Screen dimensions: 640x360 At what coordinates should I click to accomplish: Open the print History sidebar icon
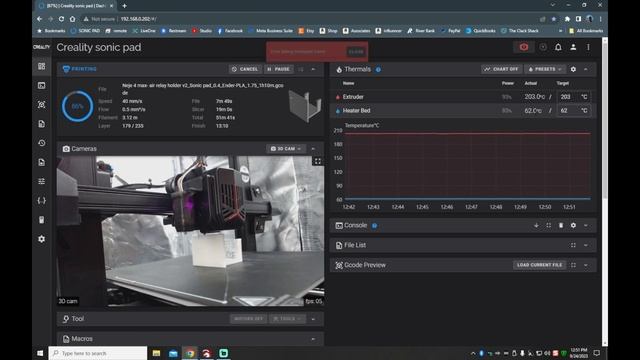42,143
